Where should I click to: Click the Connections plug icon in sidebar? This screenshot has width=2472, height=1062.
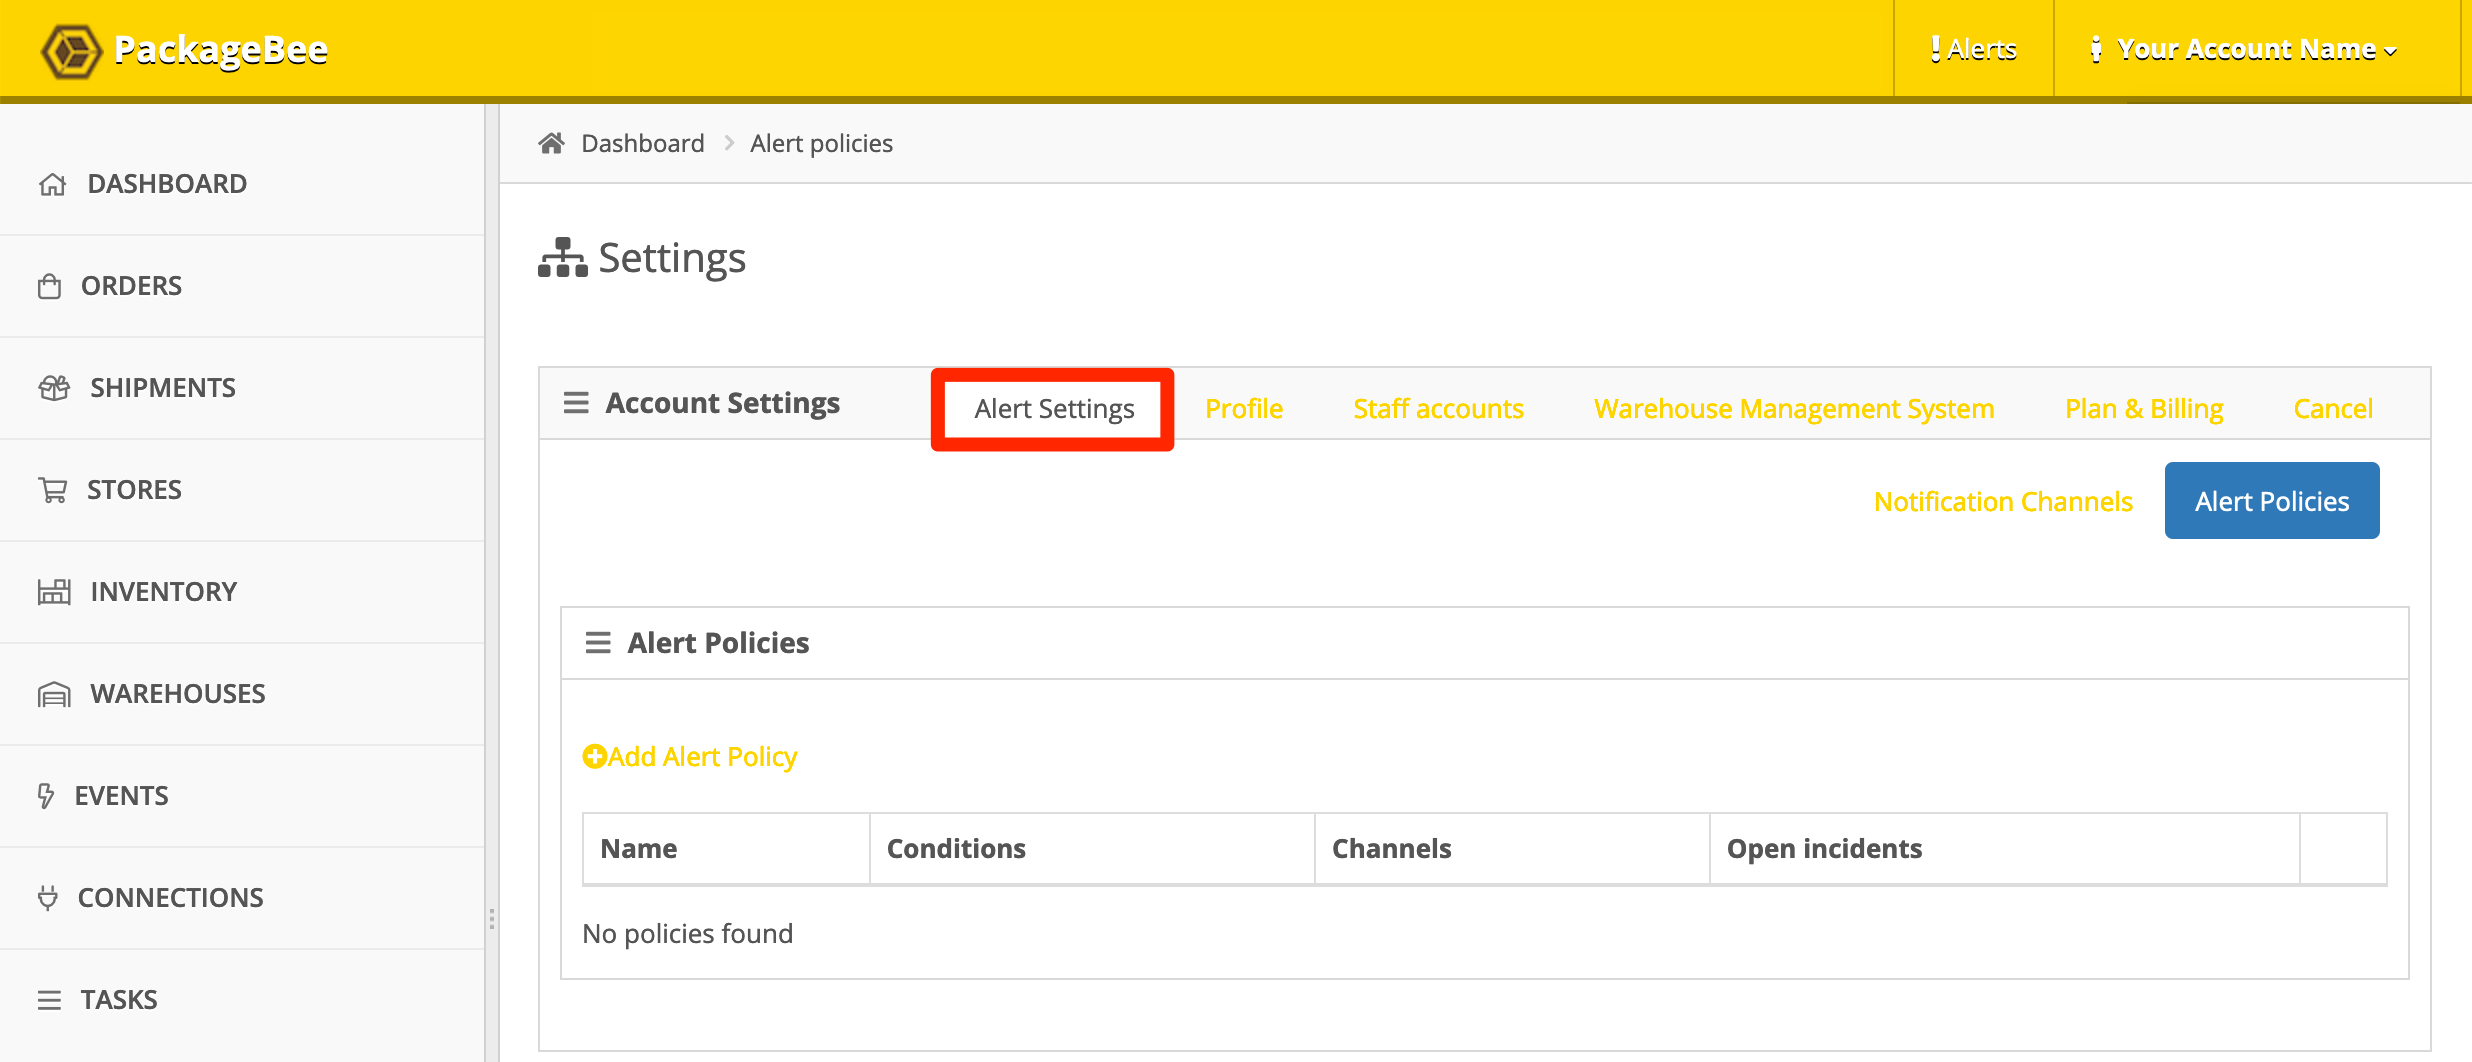tap(48, 898)
